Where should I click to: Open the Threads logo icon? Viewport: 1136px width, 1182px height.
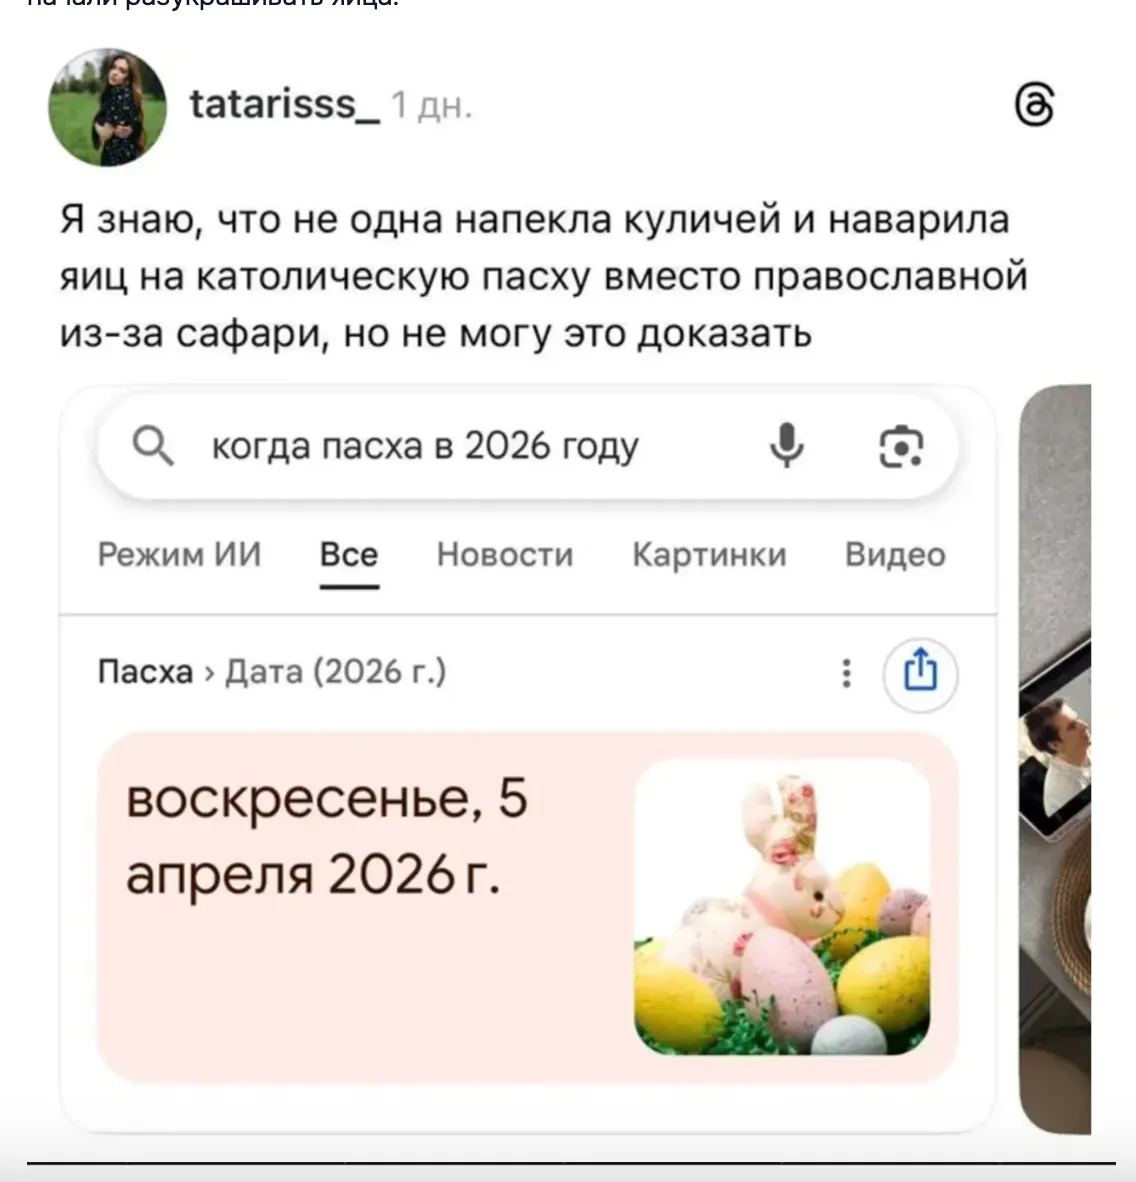[x=1033, y=106]
